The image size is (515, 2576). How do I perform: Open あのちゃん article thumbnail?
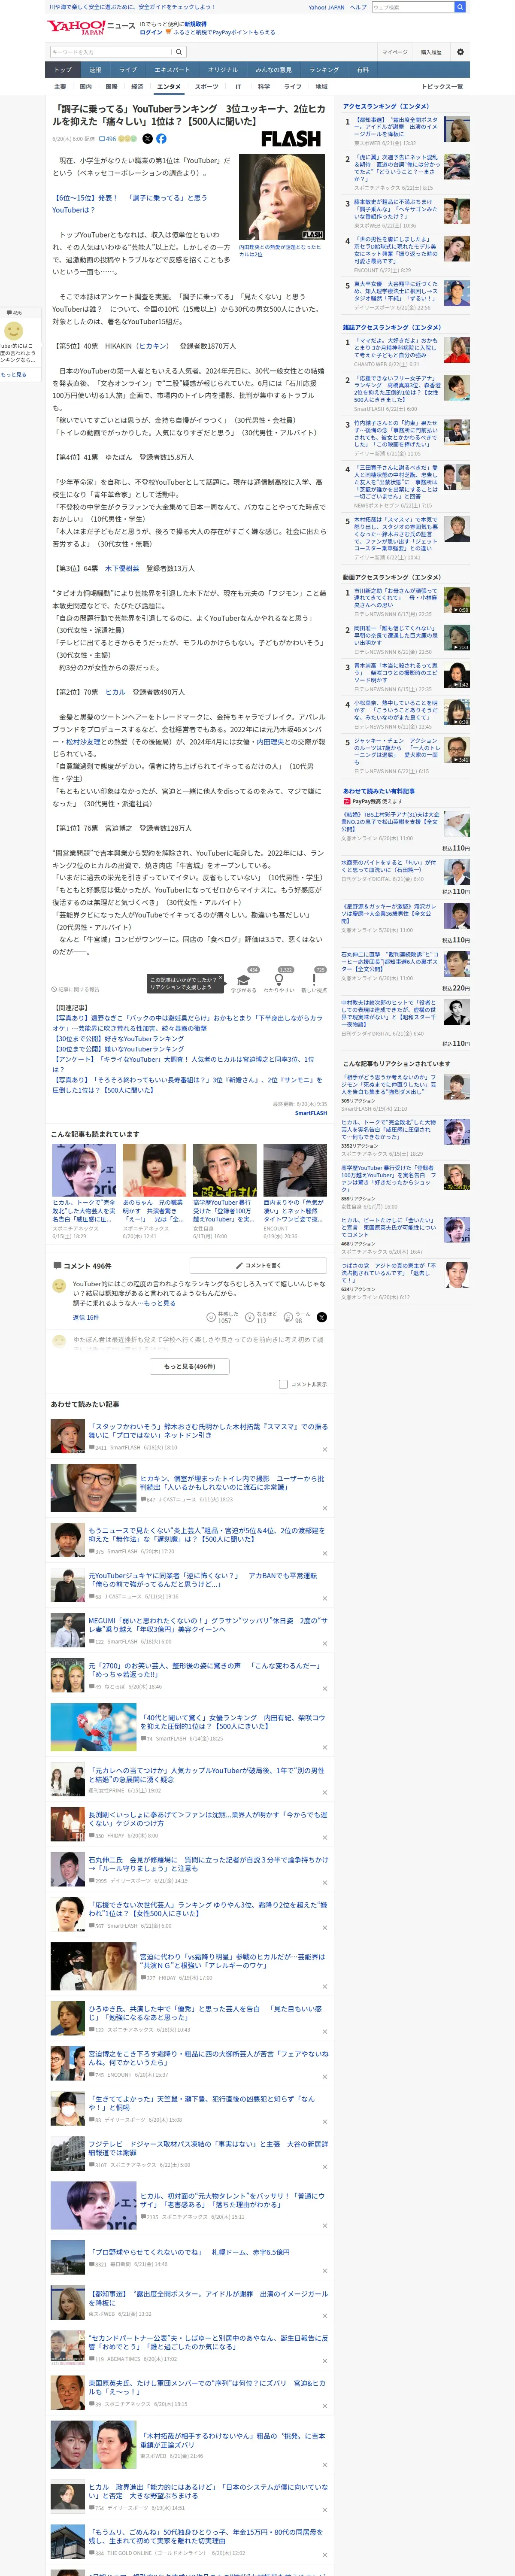click(154, 1170)
